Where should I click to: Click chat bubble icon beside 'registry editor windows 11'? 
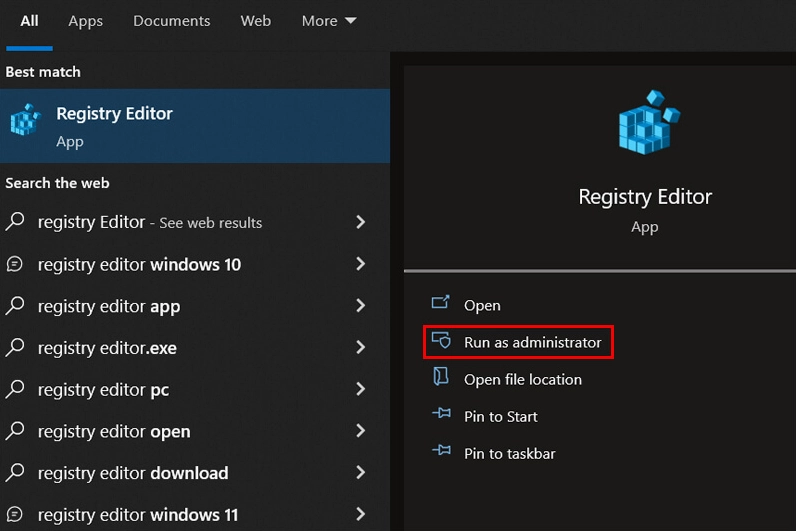(x=15, y=514)
